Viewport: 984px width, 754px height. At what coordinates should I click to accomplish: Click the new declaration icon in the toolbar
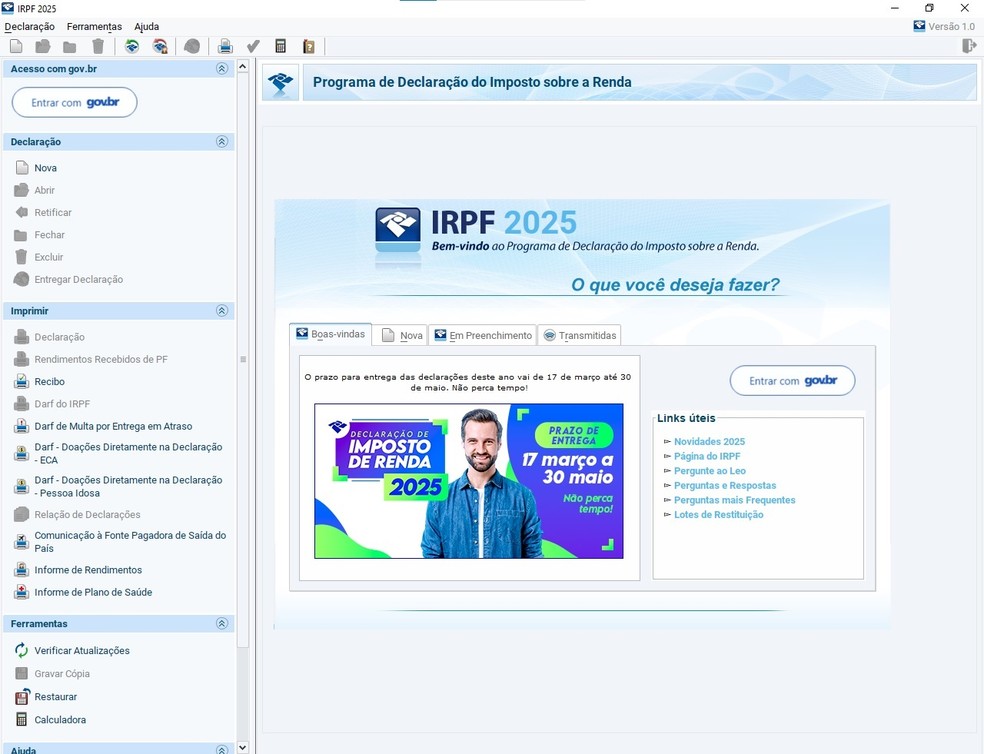point(16,46)
